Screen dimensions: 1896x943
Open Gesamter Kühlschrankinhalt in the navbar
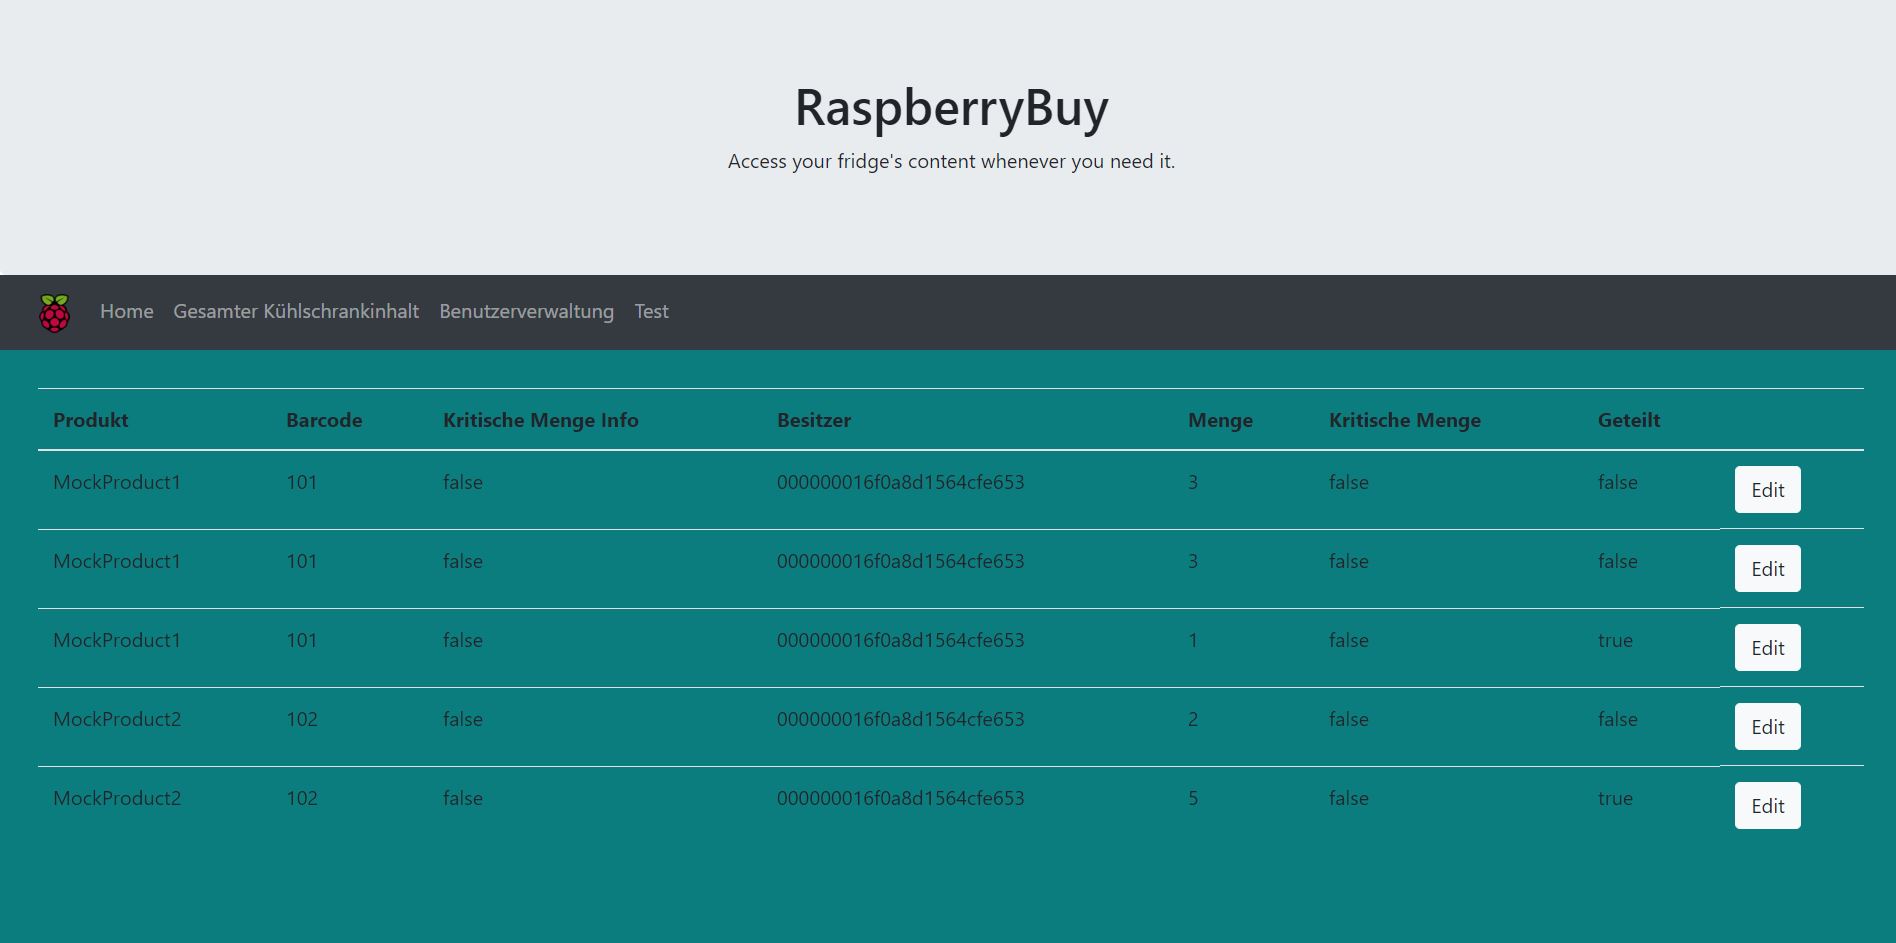point(296,311)
